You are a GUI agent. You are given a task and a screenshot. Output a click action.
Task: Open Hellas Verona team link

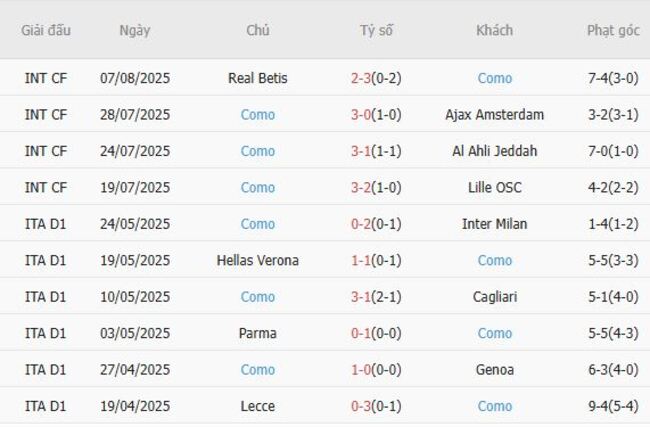click(257, 260)
